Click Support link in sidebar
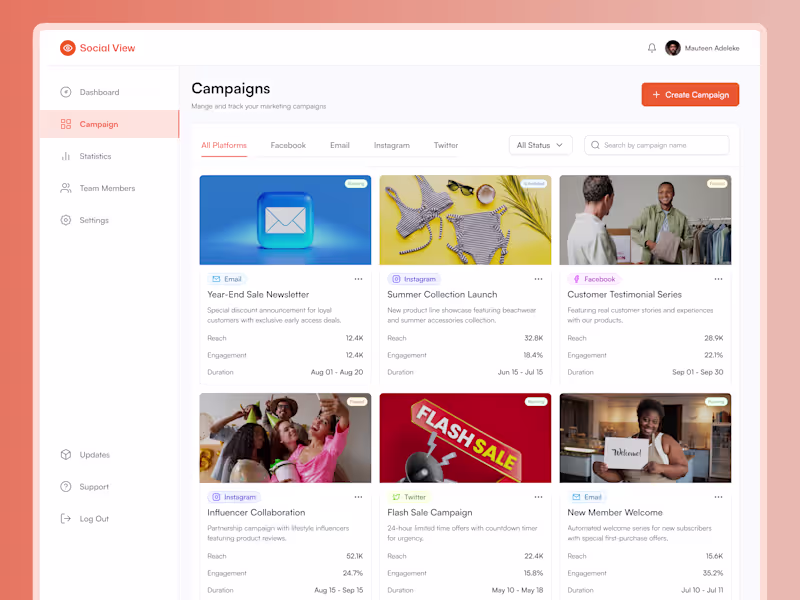 94,487
